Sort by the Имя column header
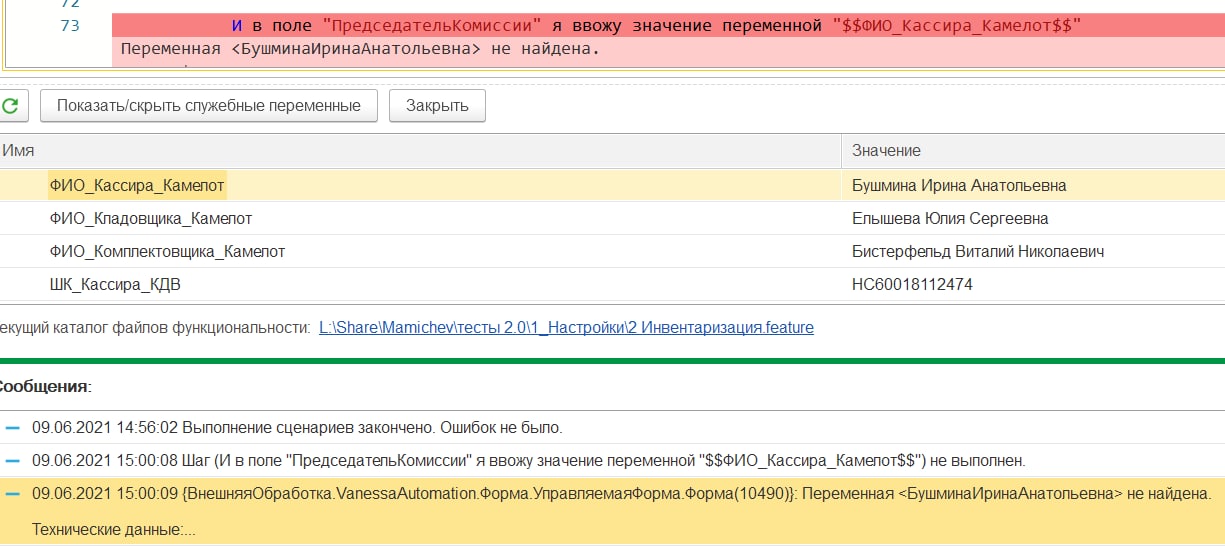Viewport: 1225px width, 558px height. click(19, 150)
